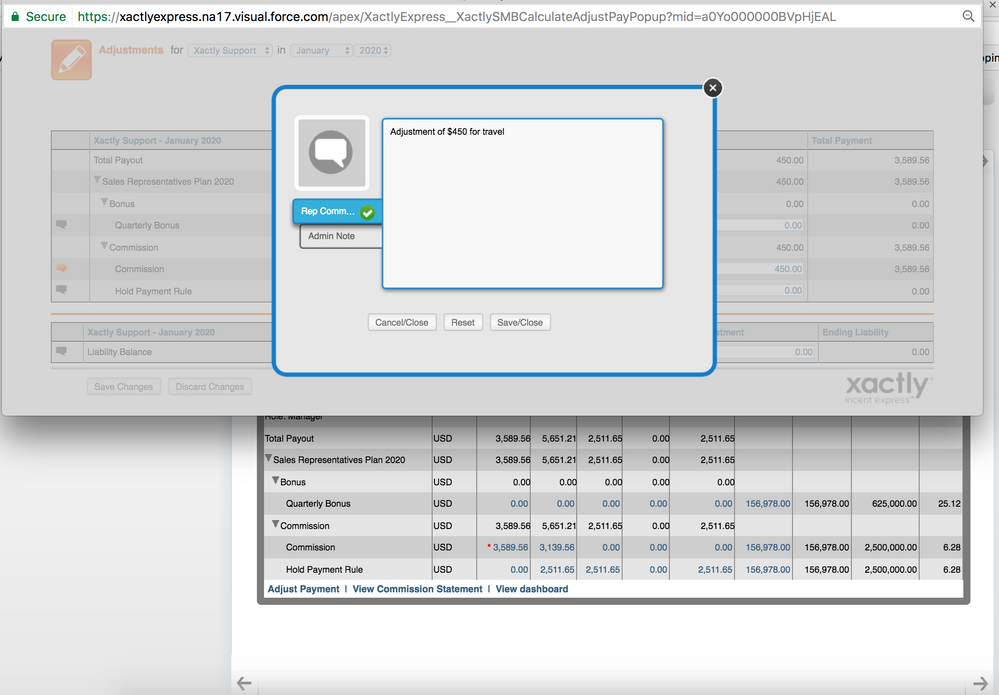Click the Save Changes button
999x695 pixels.
(124, 387)
